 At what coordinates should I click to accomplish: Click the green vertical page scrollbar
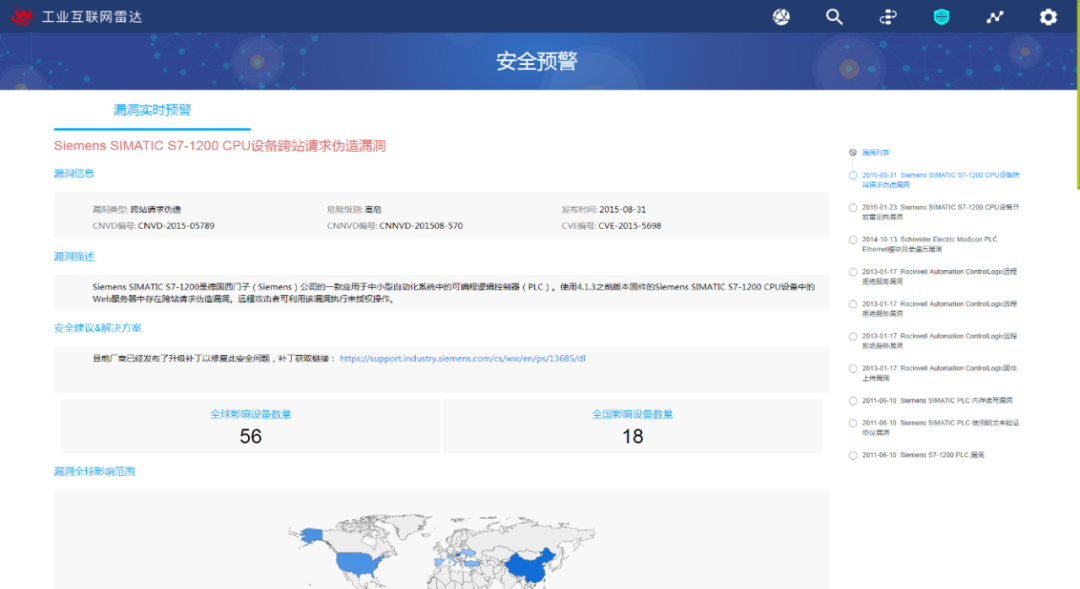click(1077, 94)
